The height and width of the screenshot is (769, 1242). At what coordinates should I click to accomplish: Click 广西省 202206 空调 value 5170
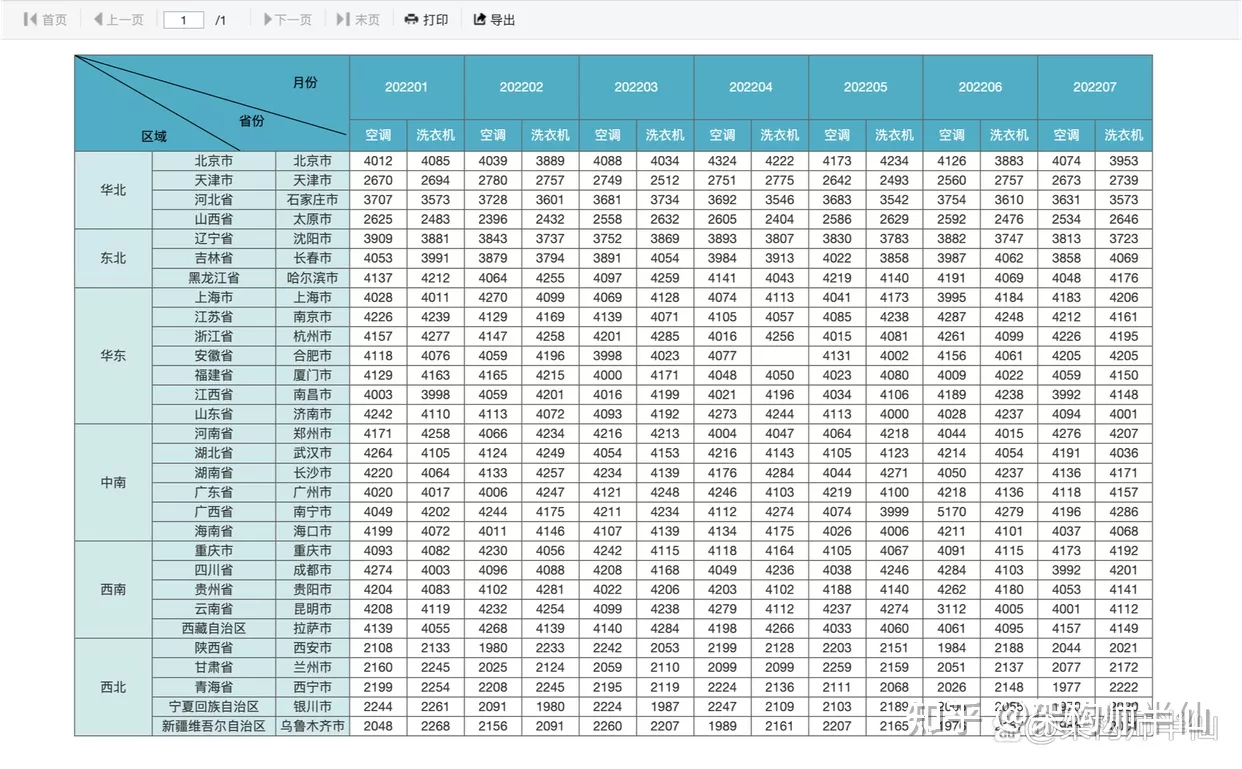(952, 512)
